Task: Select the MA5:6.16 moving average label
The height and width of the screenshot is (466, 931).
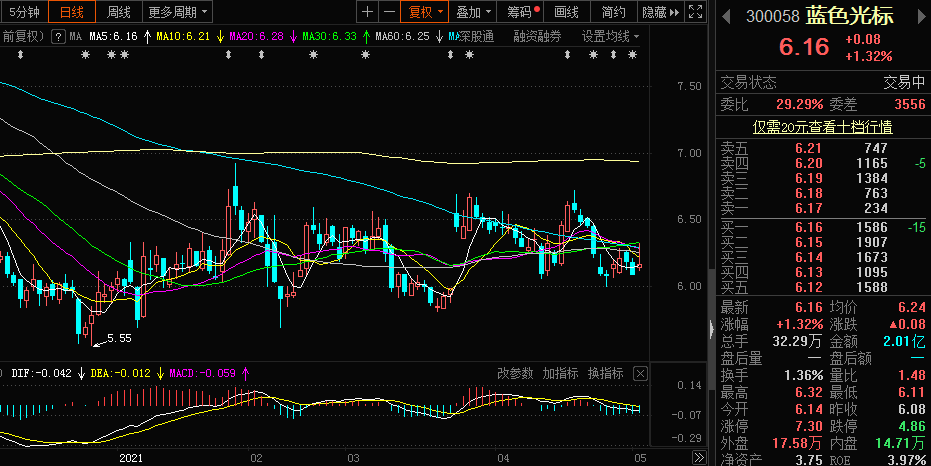Action: pyautogui.click(x=113, y=37)
